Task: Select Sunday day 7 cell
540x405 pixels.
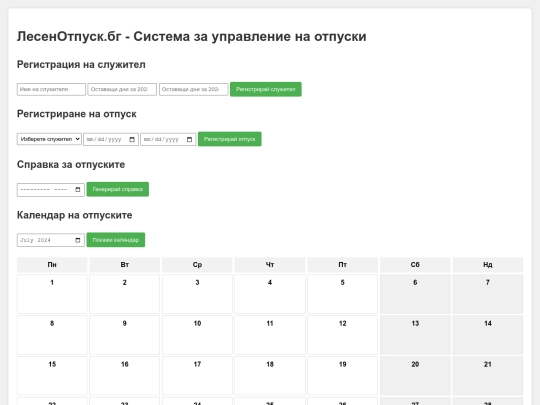Action: click(x=488, y=294)
